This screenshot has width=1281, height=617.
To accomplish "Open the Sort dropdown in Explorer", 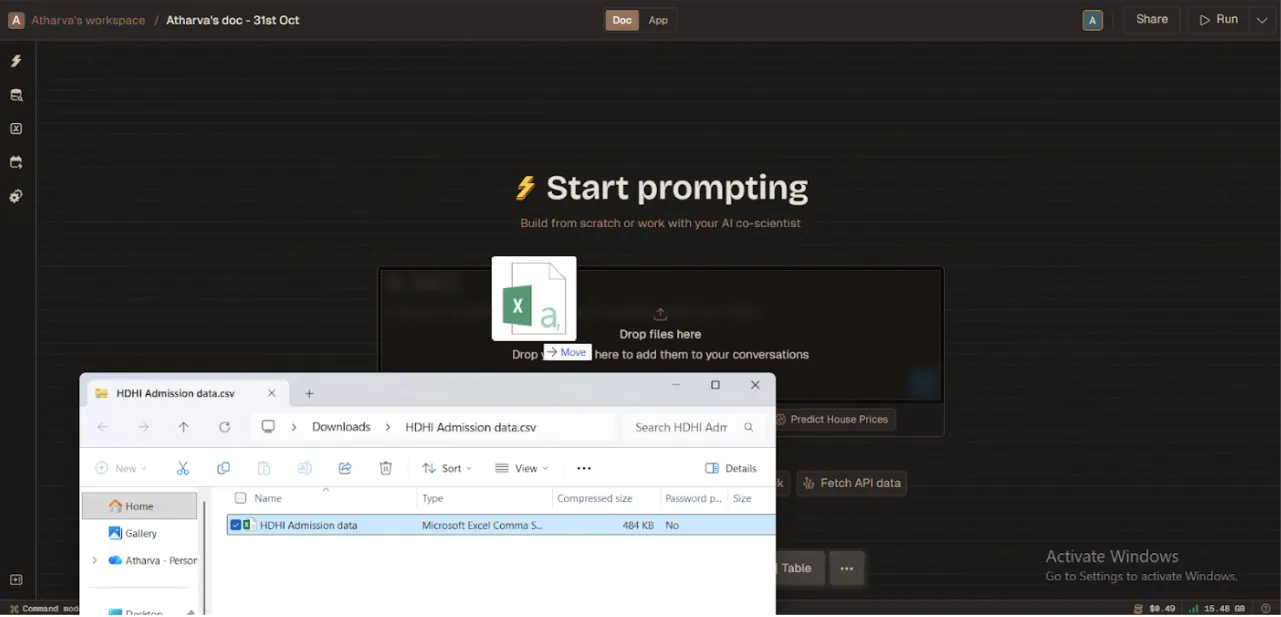I will [x=447, y=468].
